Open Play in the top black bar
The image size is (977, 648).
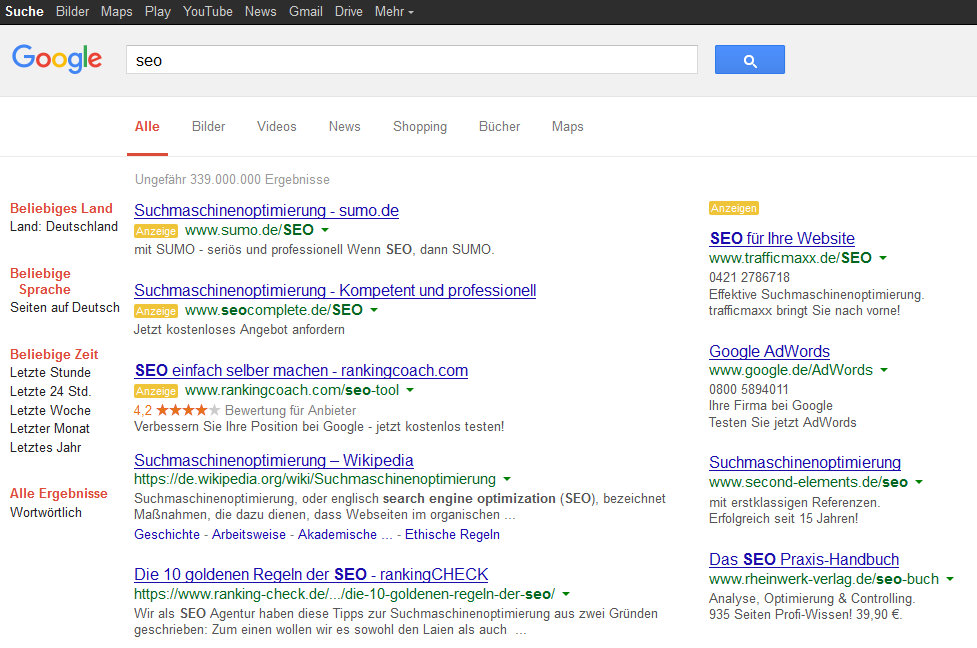click(158, 11)
